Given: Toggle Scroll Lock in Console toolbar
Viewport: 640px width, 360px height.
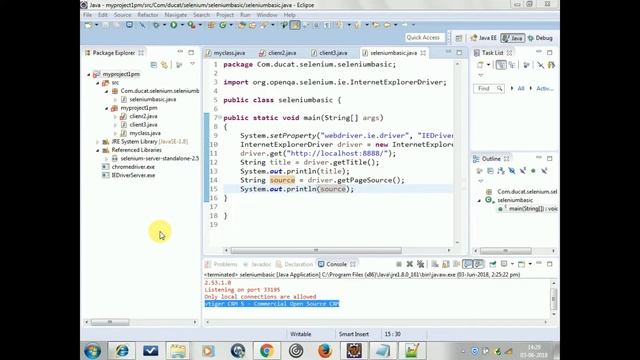Looking at the screenshot, I should coord(445,264).
